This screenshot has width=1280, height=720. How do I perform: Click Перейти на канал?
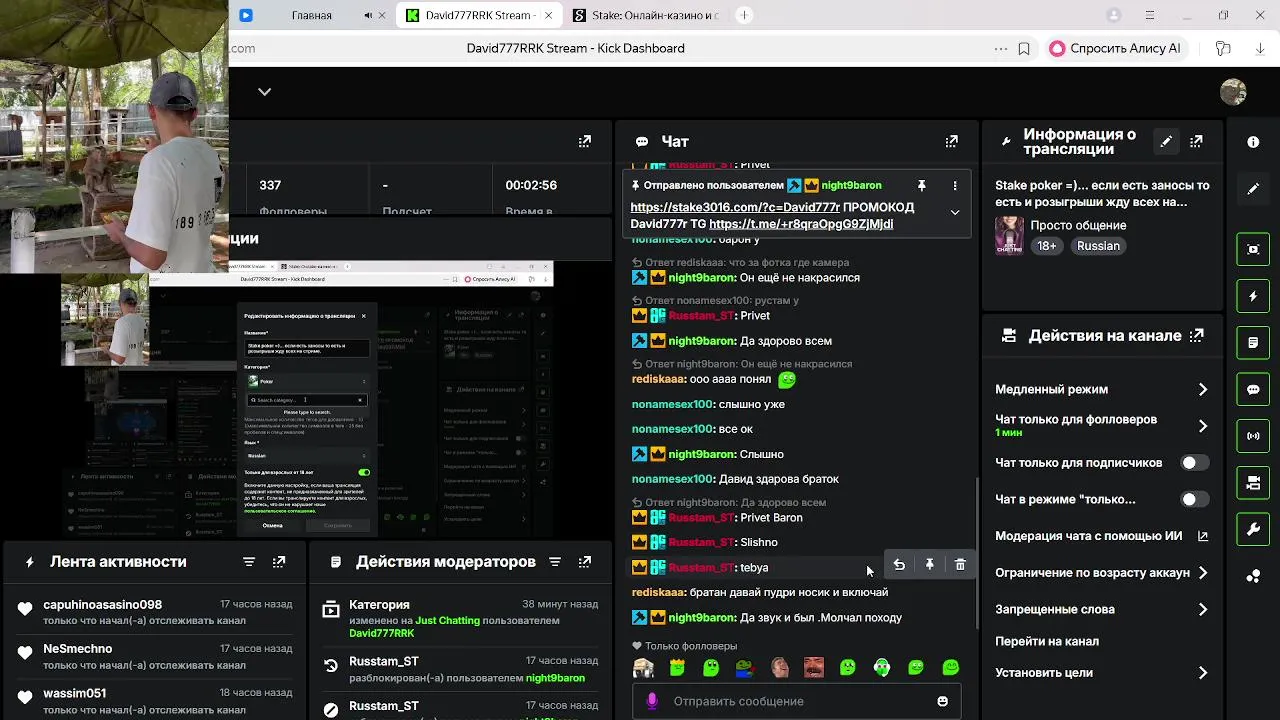pyautogui.click(x=1047, y=641)
